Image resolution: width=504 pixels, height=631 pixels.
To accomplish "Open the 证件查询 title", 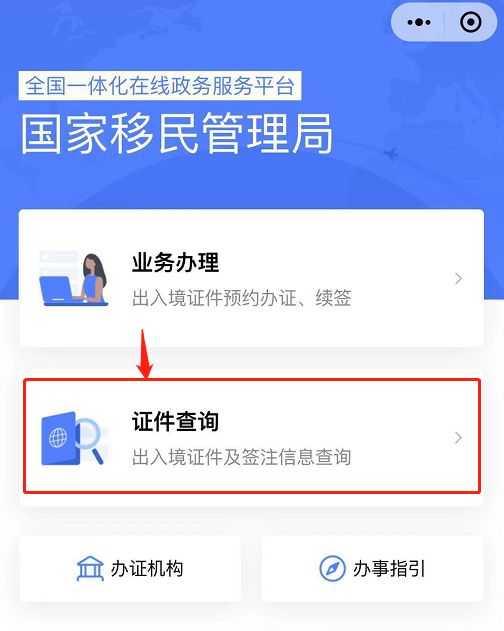I will click(176, 421).
